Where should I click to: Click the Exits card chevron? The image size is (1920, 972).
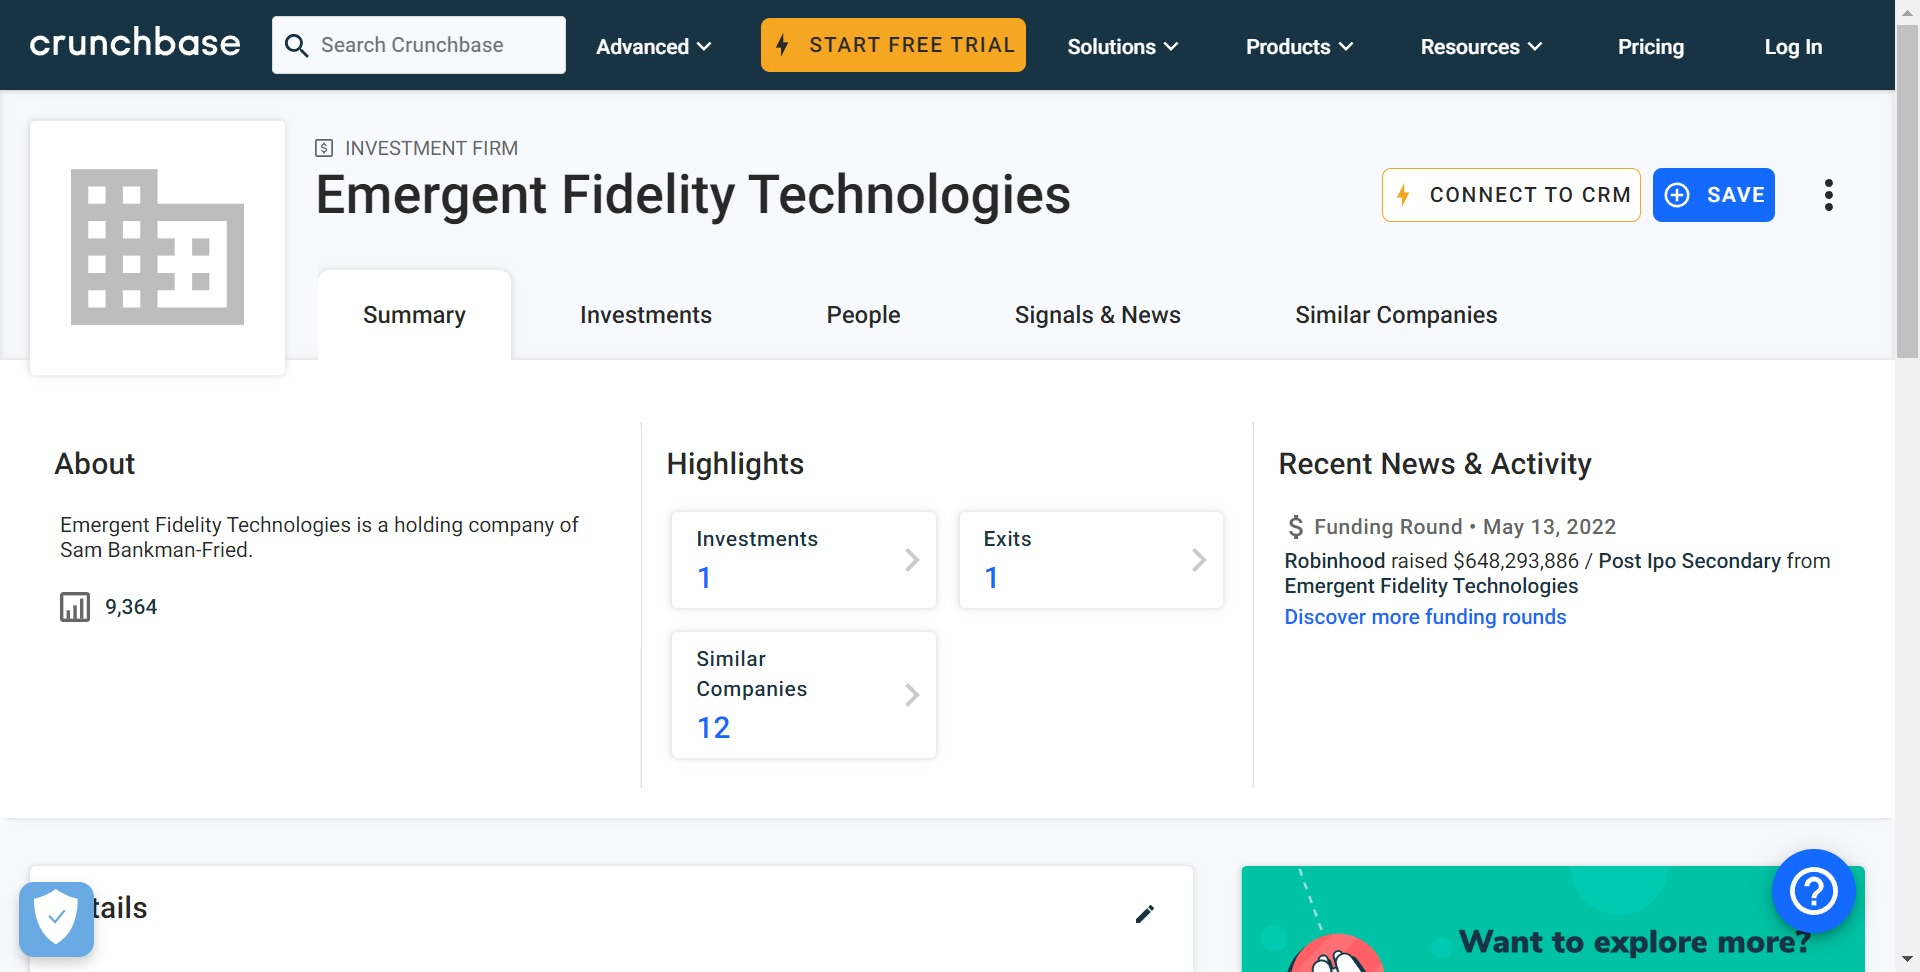point(1199,560)
